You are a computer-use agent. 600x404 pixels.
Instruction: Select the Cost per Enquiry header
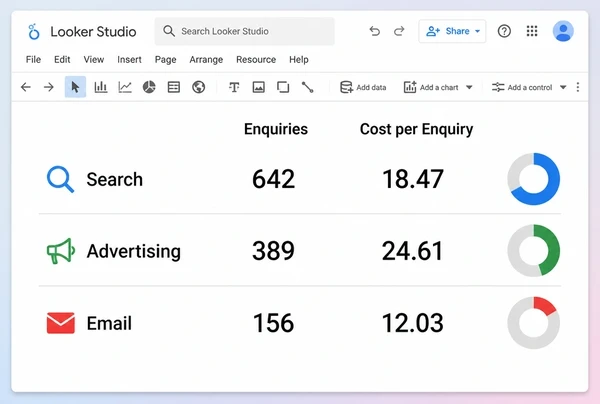point(416,129)
